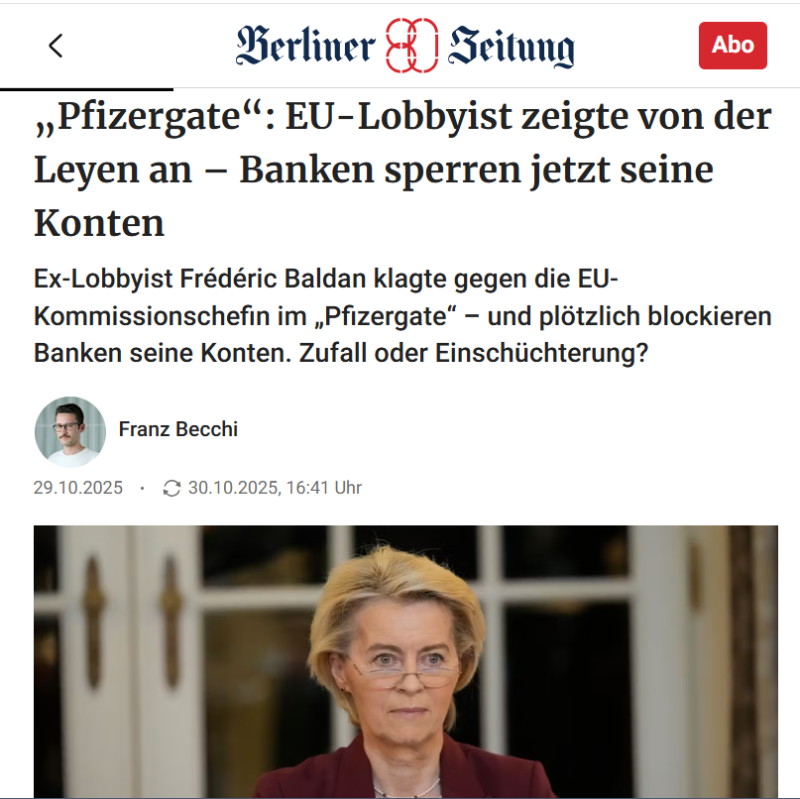
Task: Open the Abo subscription button
Action: pyautogui.click(x=733, y=45)
